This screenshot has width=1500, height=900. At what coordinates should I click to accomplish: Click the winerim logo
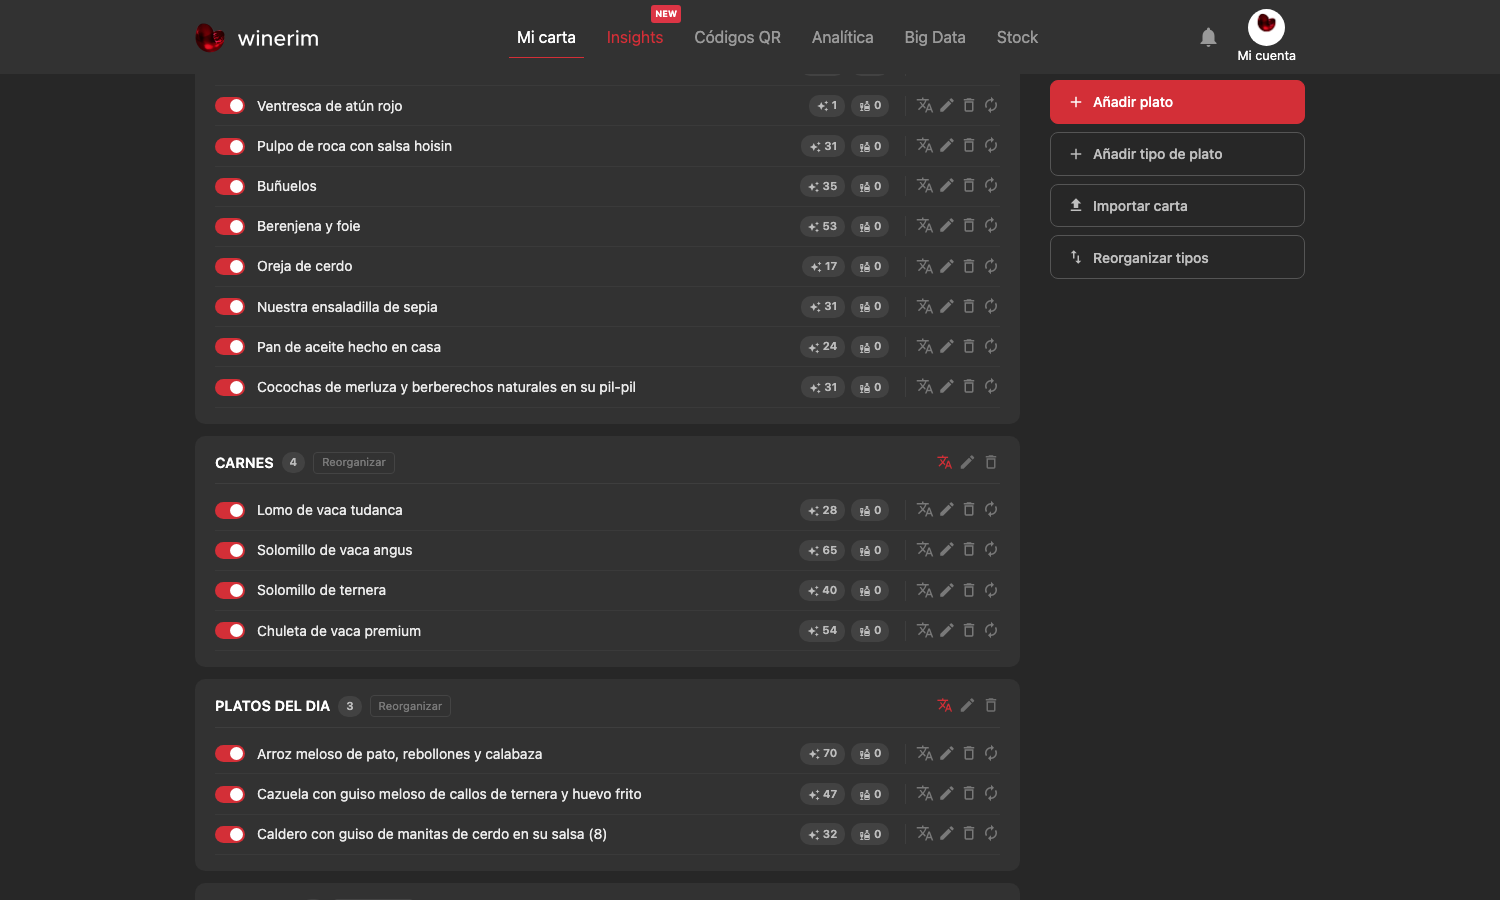coord(257,38)
